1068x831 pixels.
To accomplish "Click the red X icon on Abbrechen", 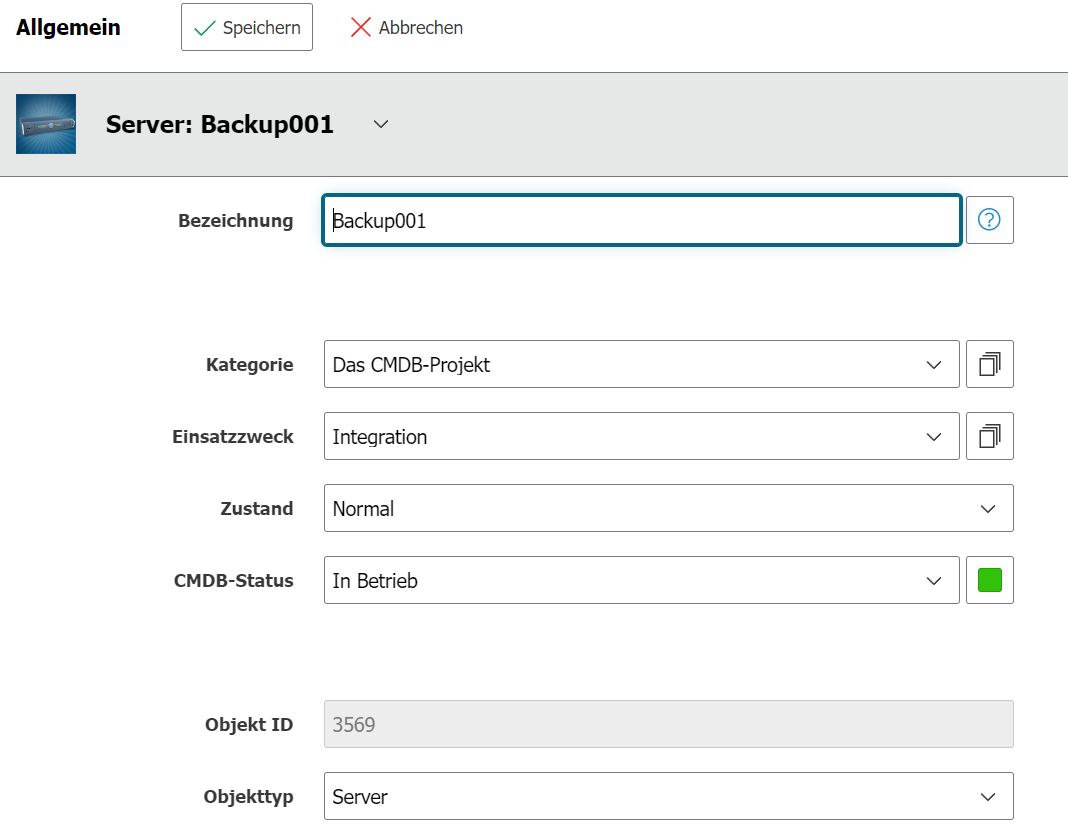I will [x=361, y=28].
